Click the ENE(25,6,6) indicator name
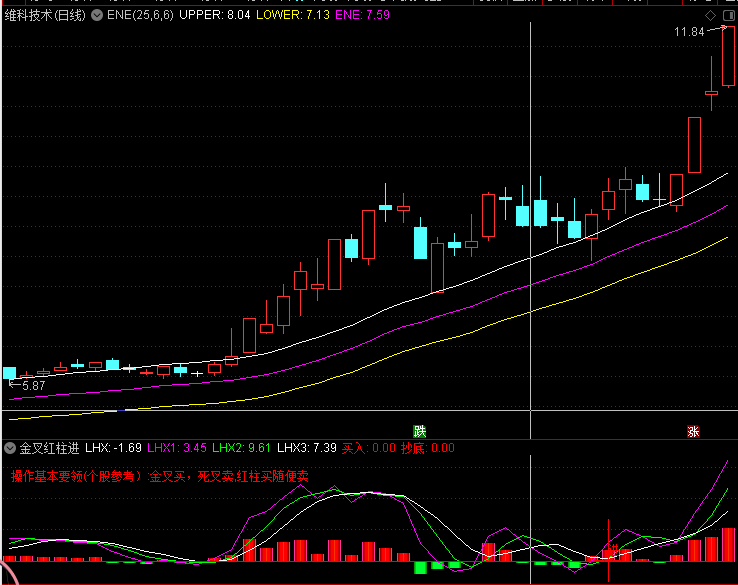738x585 pixels. [140, 15]
